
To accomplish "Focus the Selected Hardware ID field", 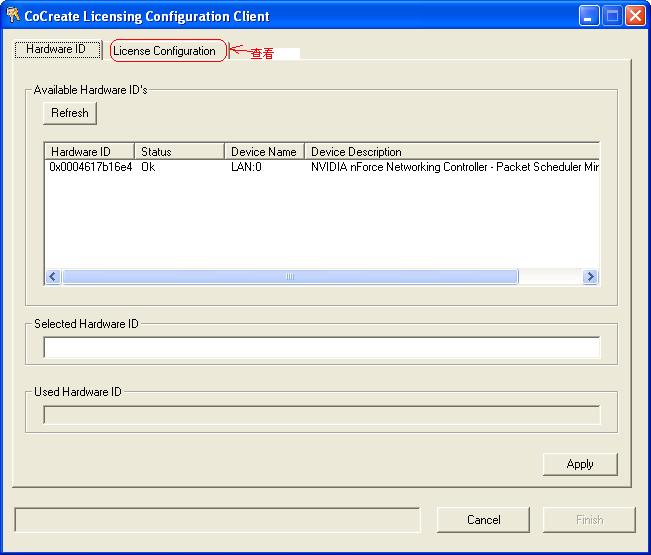I will 322,347.
